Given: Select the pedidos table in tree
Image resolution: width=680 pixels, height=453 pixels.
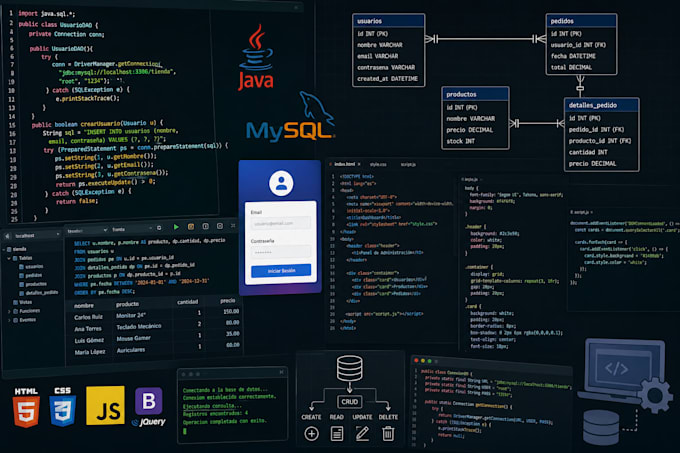Looking at the screenshot, I should 30,275.
